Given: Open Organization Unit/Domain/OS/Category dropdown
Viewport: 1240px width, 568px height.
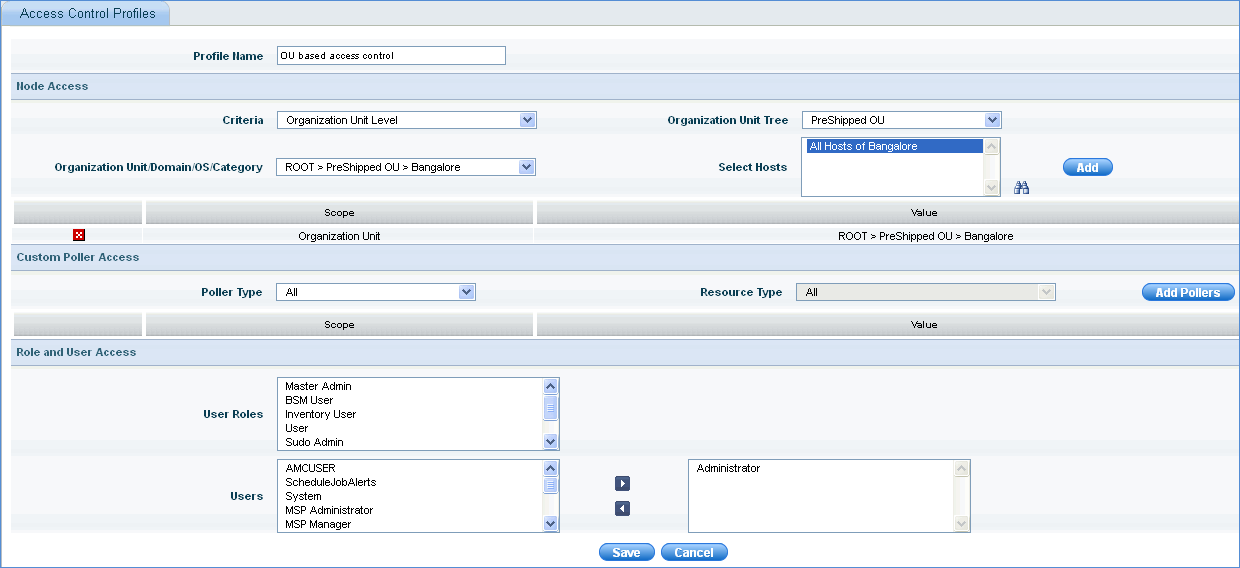Looking at the screenshot, I should tap(406, 167).
